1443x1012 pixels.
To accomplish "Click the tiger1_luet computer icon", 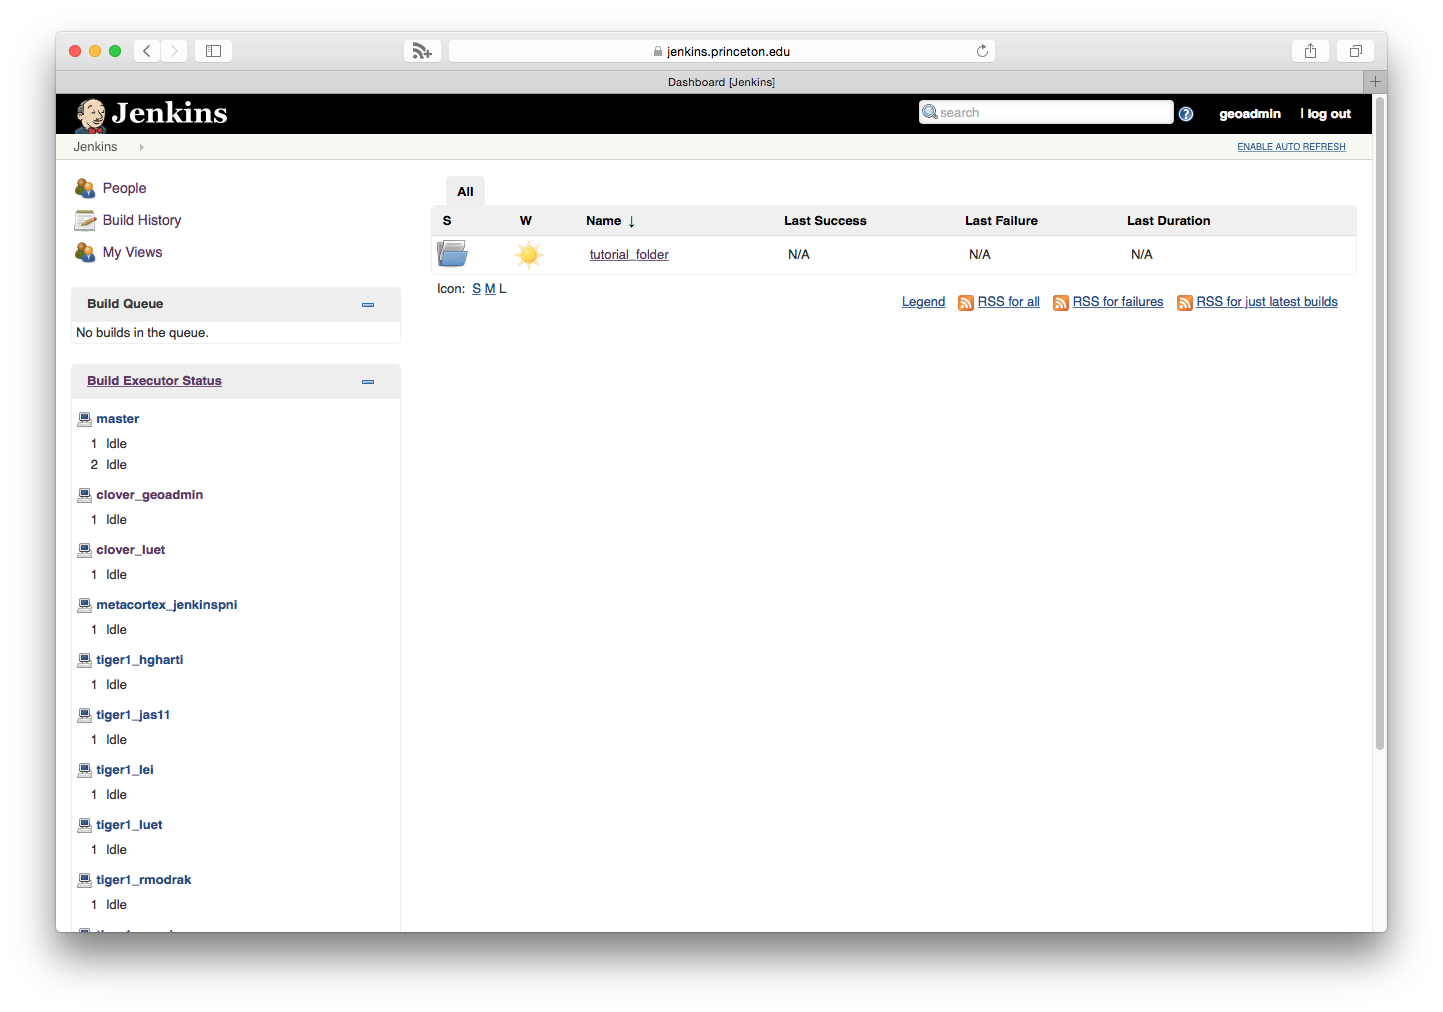I will coord(85,824).
